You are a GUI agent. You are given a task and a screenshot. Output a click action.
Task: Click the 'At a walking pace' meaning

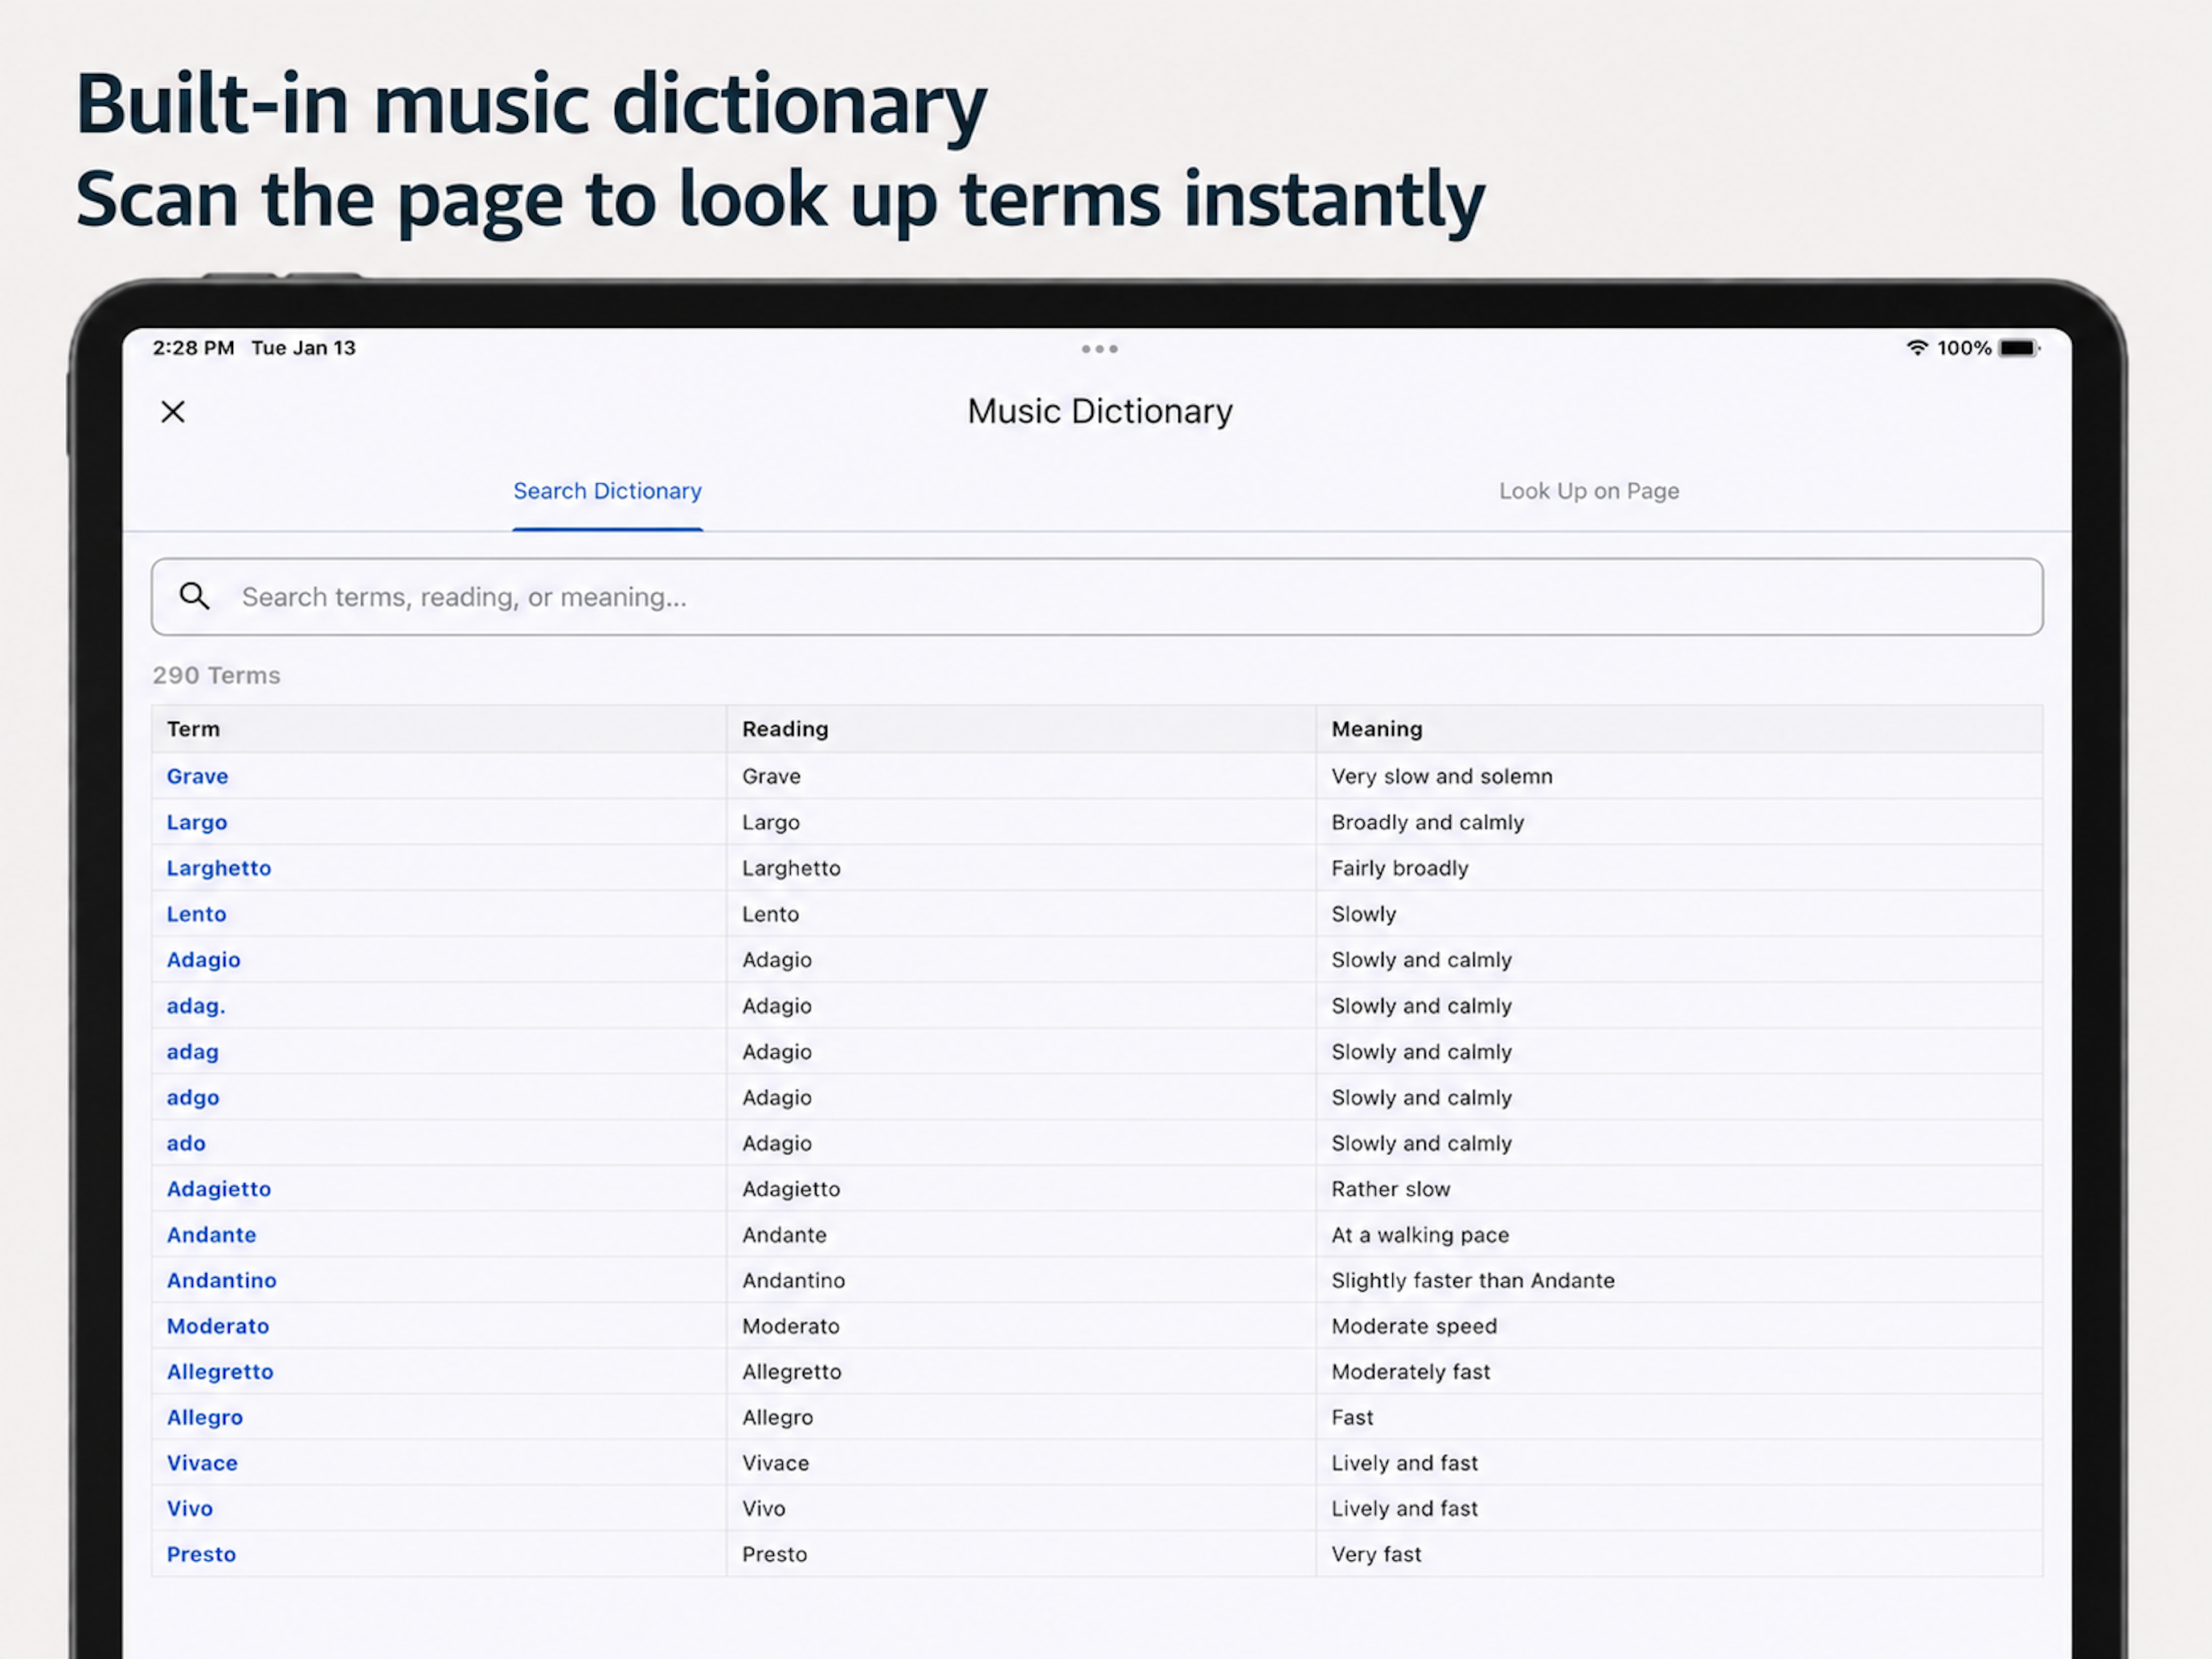coord(1420,1235)
